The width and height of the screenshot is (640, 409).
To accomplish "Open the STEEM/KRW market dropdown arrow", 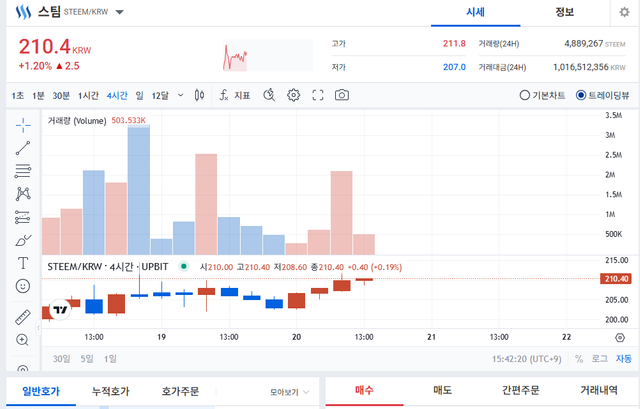I will click(x=120, y=12).
